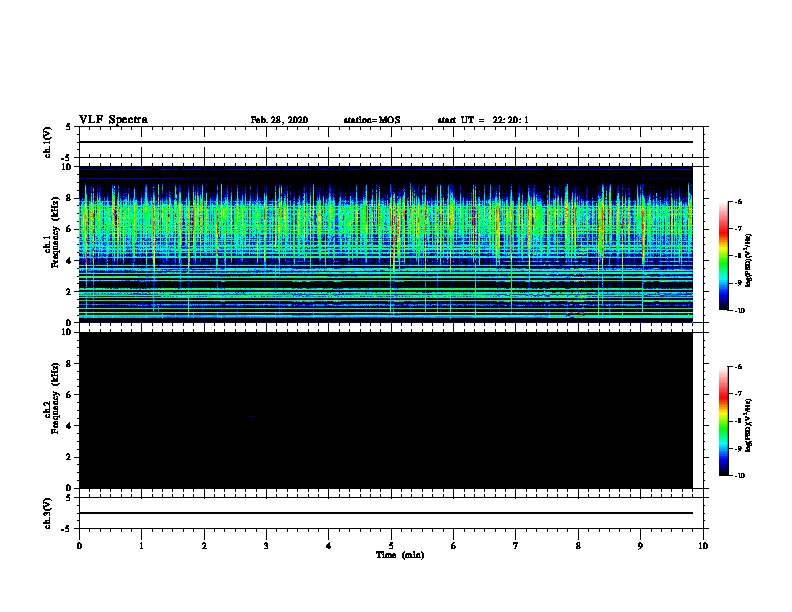Click the "-6" label on ch.1 colorbar
The image size is (792, 612).
click(738, 201)
